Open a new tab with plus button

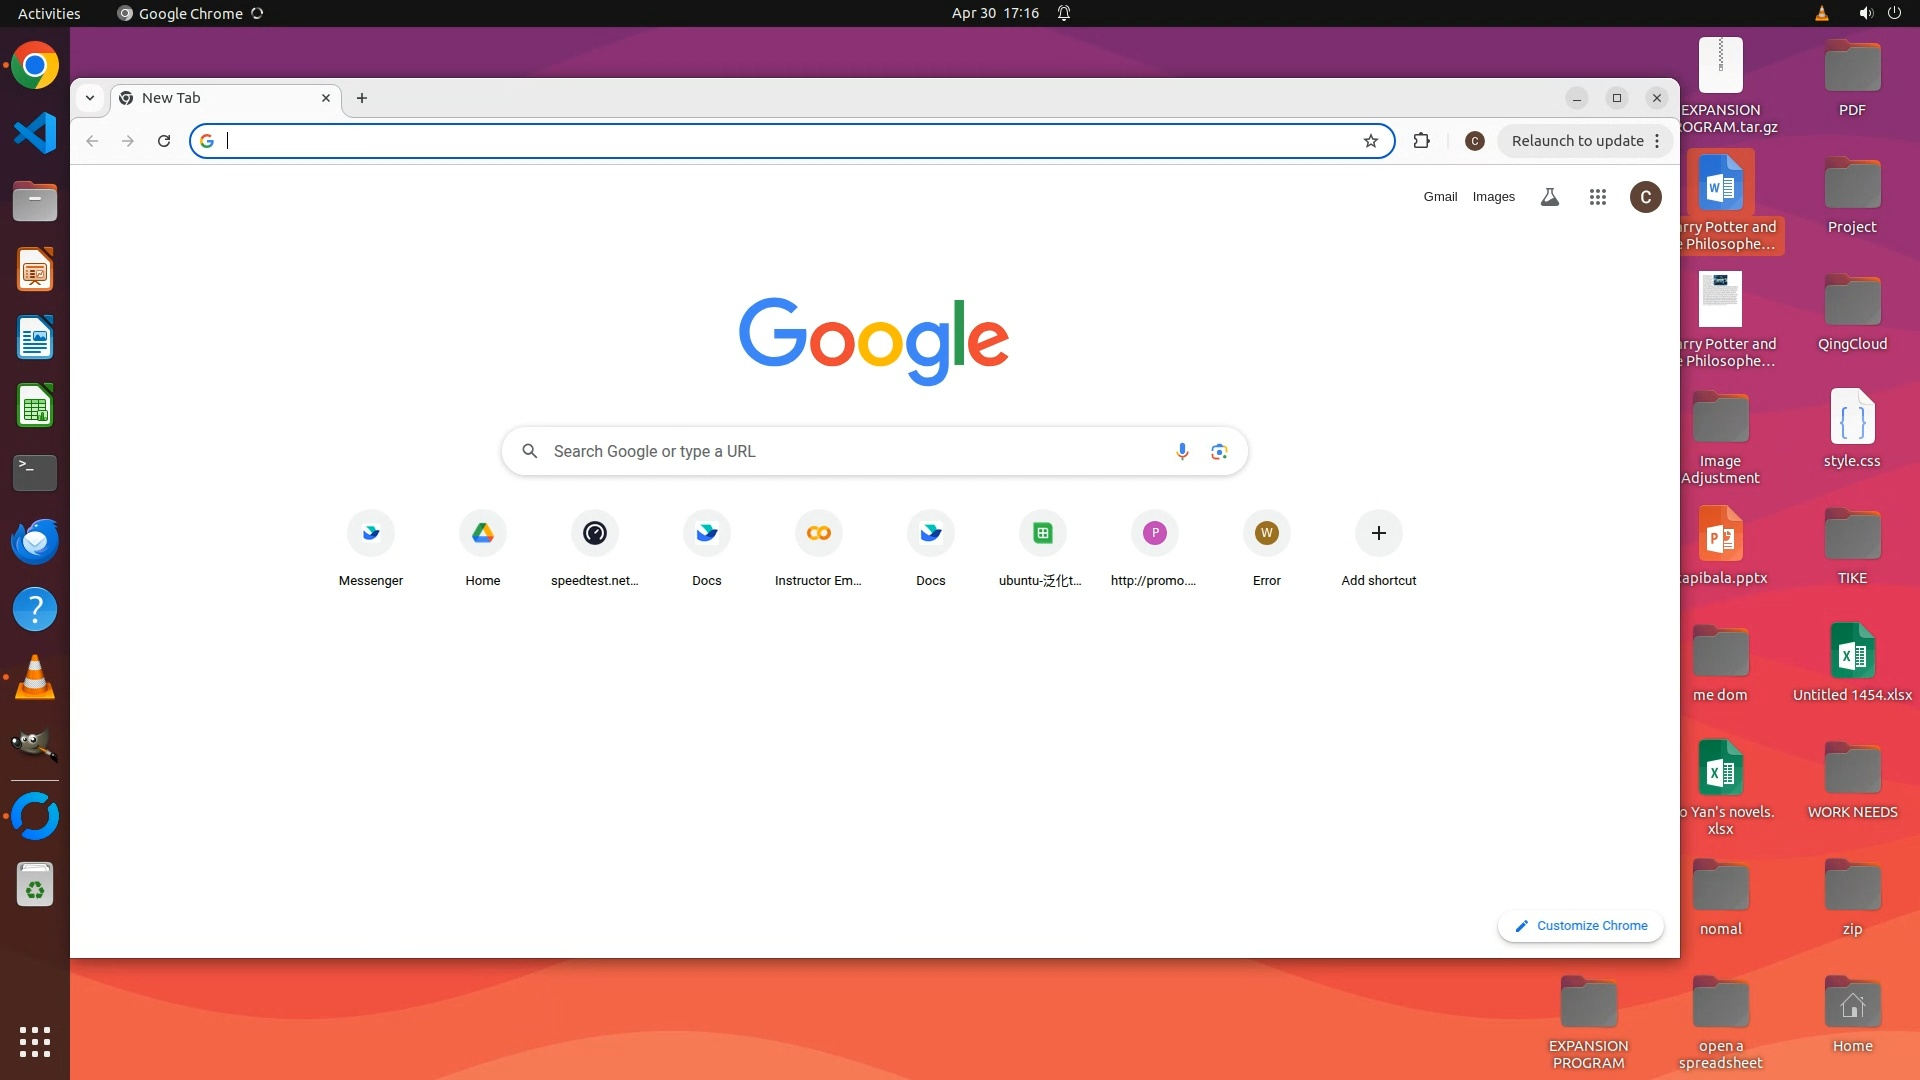coord(362,98)
